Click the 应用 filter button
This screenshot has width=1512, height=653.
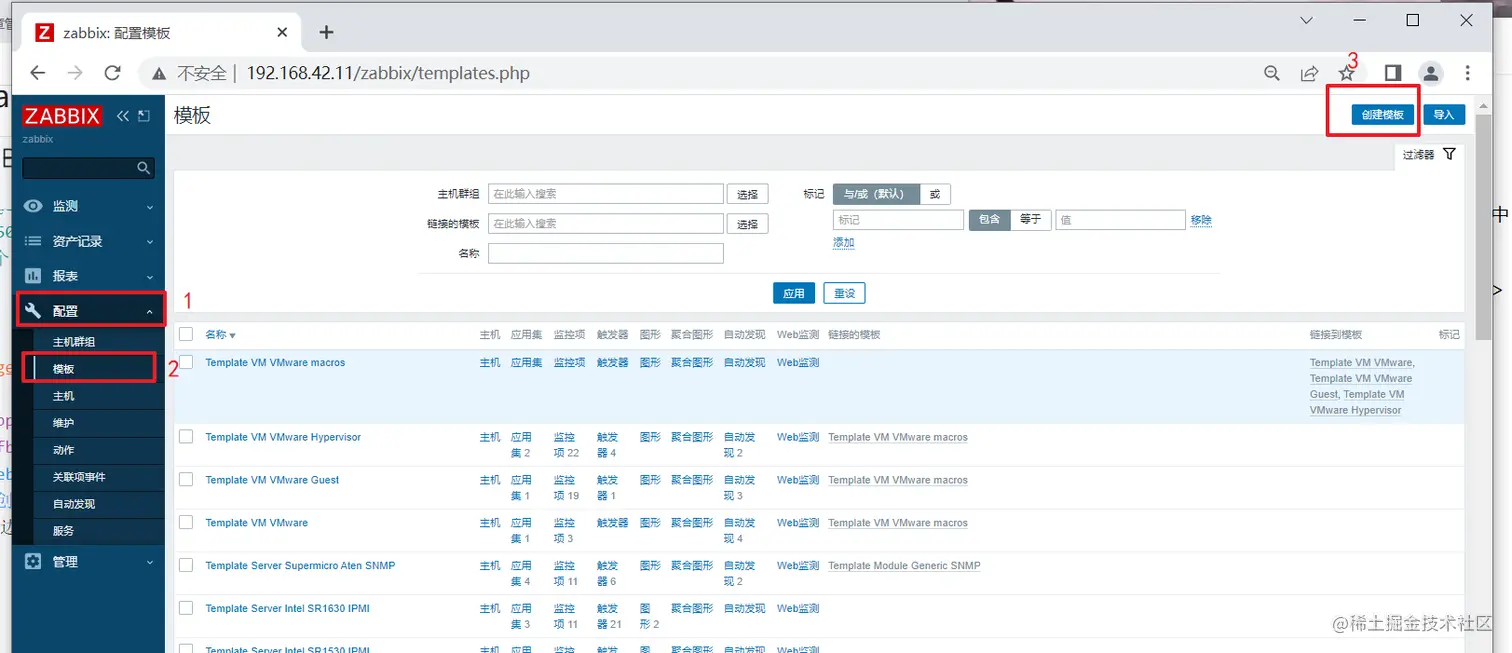(794, 293)
